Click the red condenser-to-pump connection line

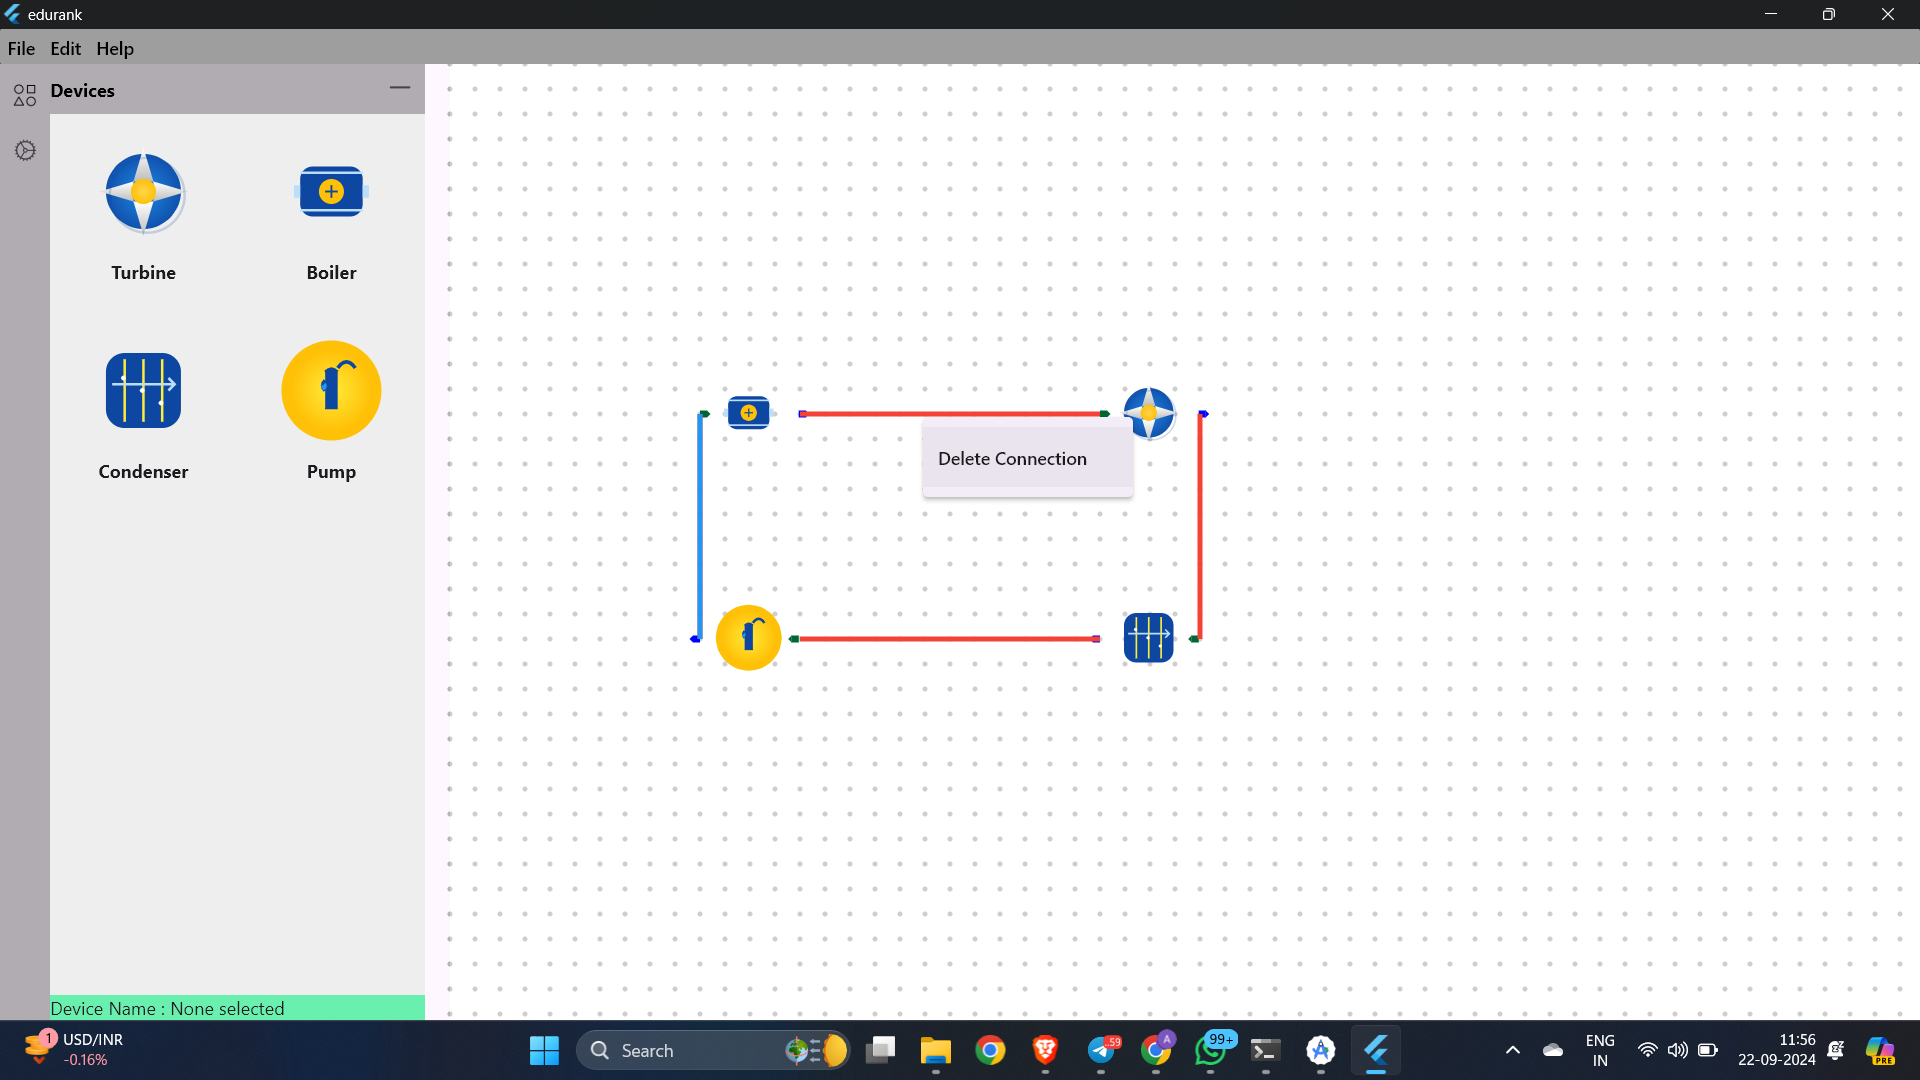tap(948, 638)
